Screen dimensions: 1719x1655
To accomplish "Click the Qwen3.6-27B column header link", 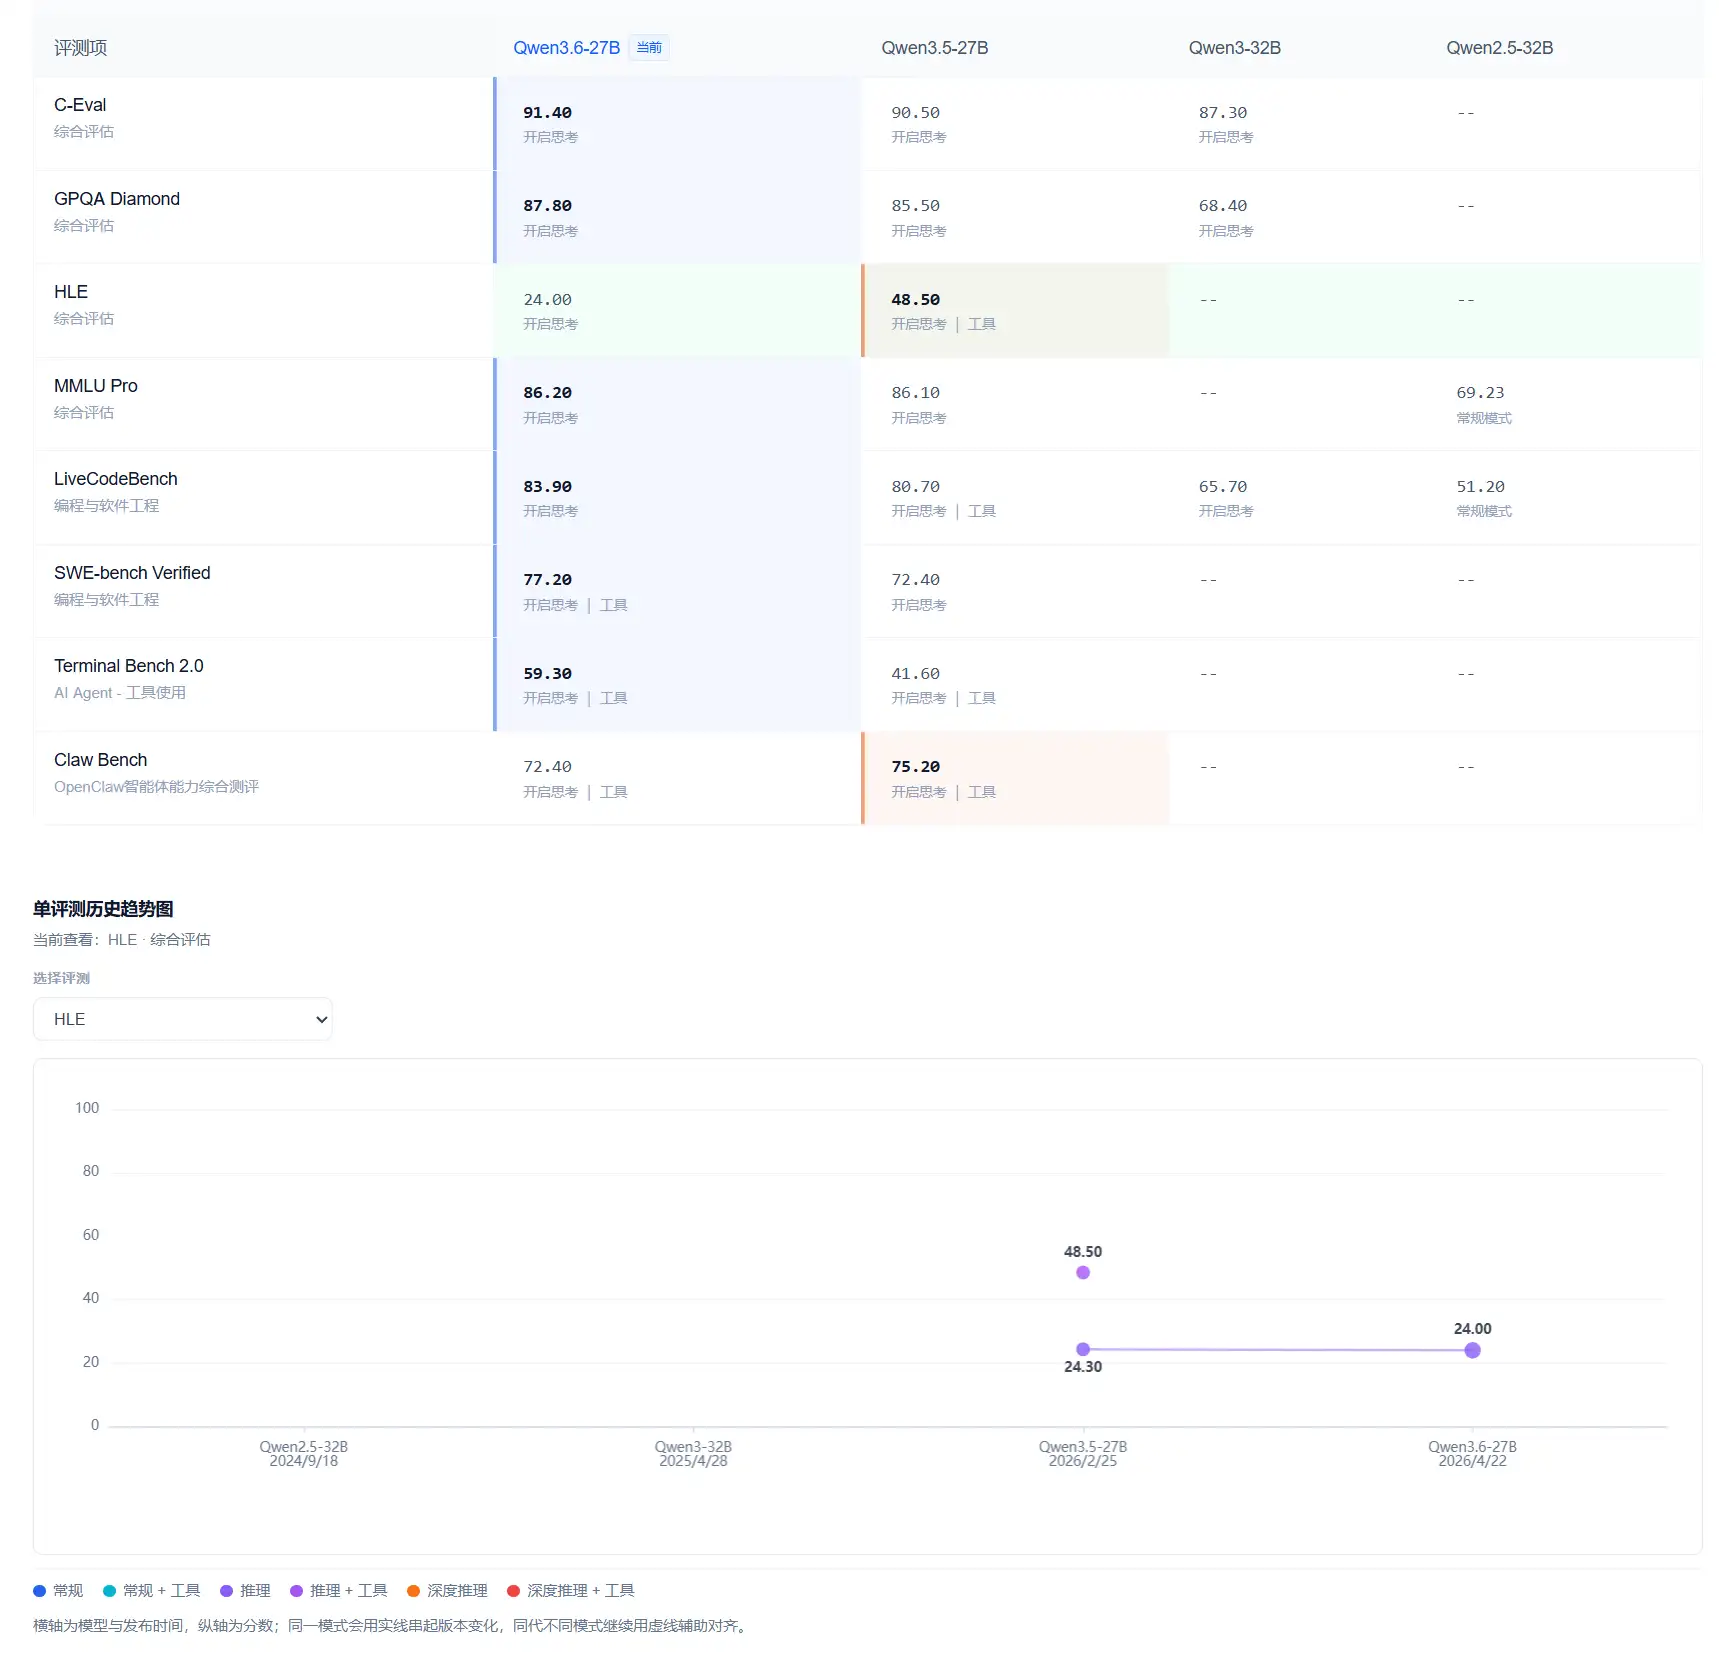I will [566, 48].
